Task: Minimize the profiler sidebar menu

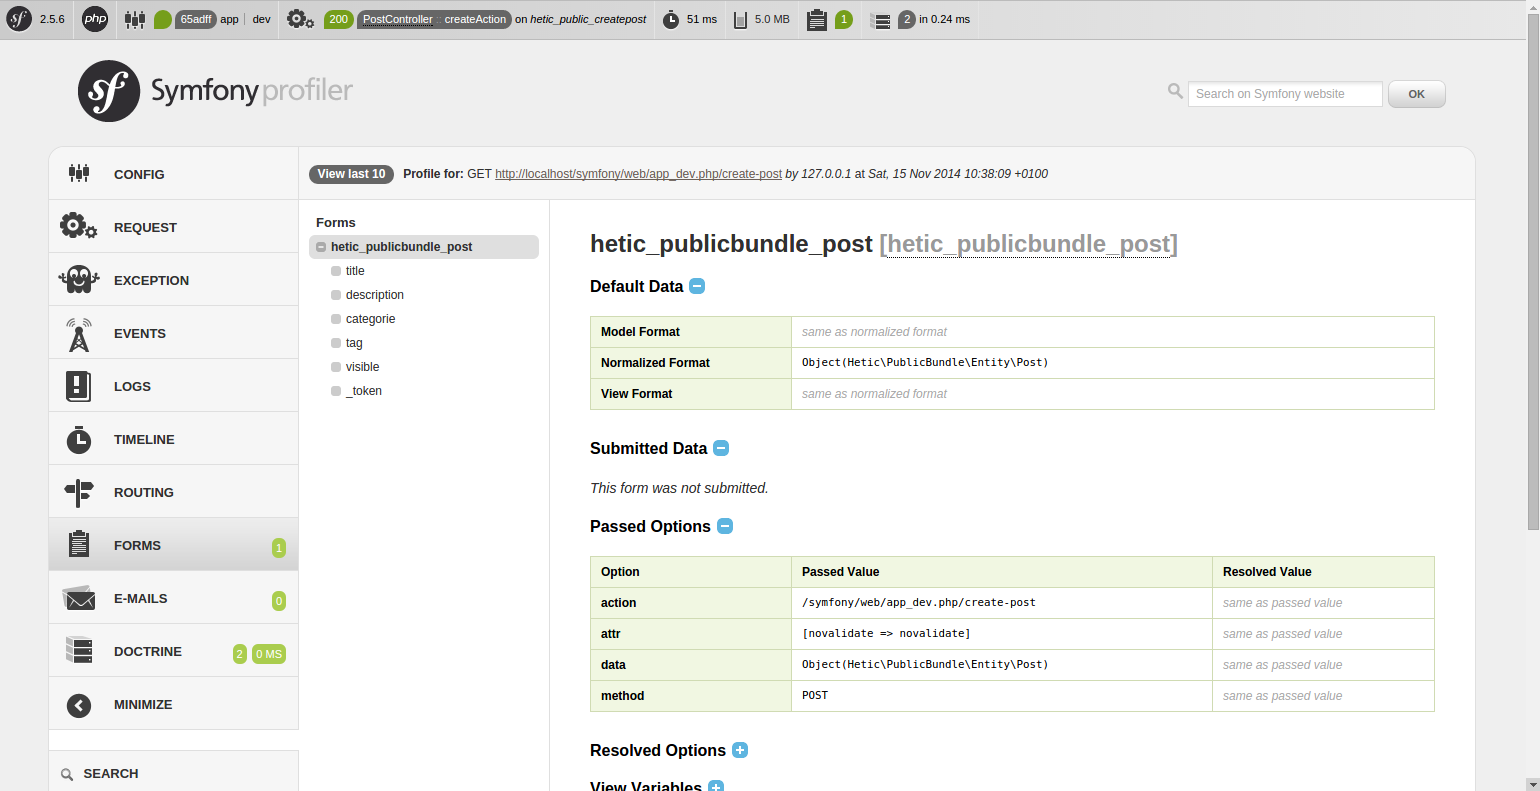Action: [173, 703]
